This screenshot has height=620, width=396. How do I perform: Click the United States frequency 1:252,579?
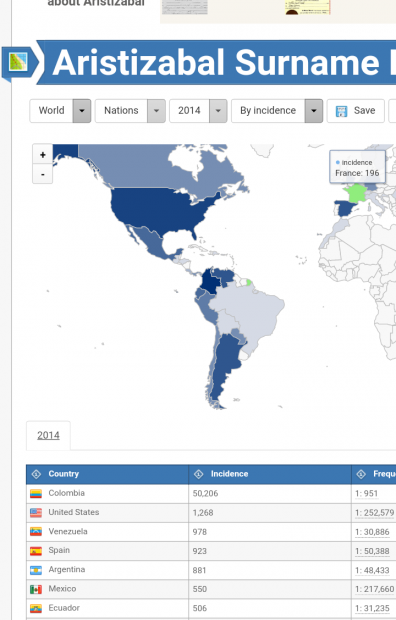375,513
